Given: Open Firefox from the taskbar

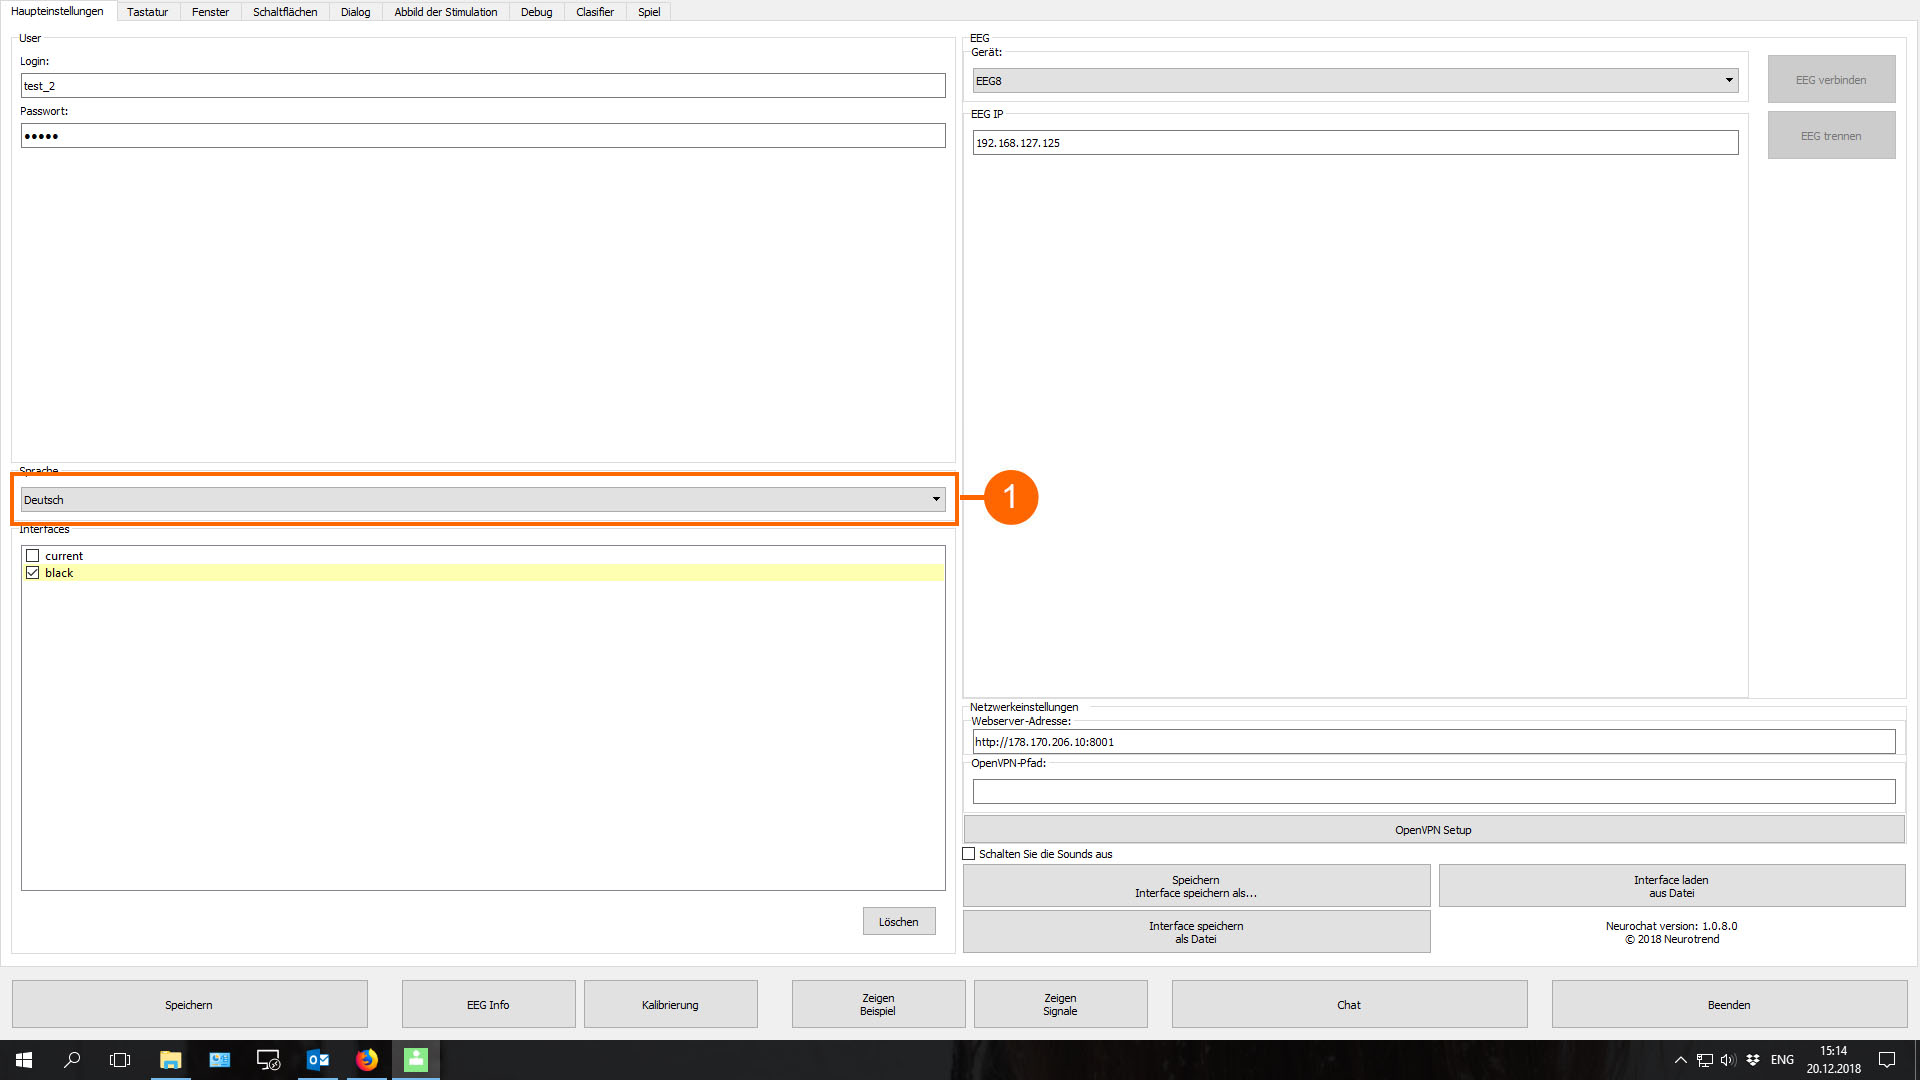Looking at the screenshot, I should point(367,1060).
